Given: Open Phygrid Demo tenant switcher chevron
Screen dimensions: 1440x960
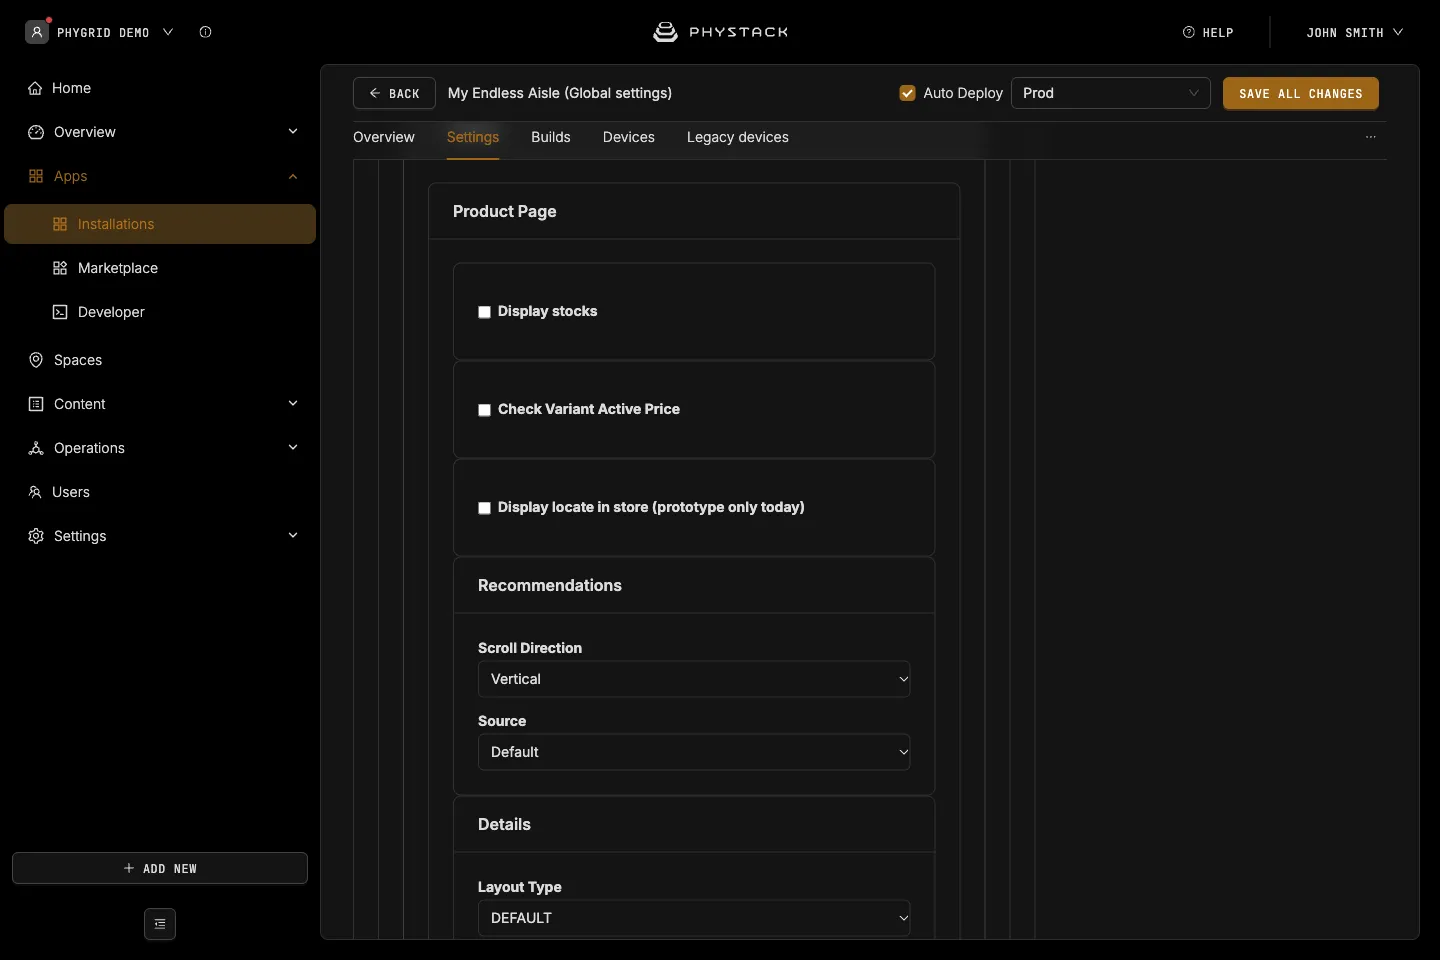Looking at the screenshot, I should 168,32.
